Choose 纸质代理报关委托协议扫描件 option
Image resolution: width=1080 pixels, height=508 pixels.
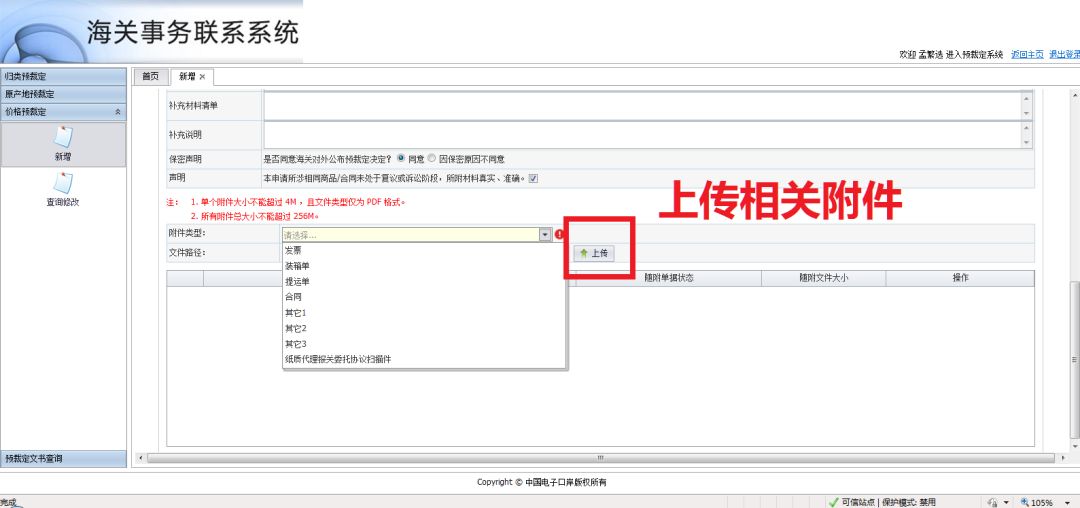425,359
